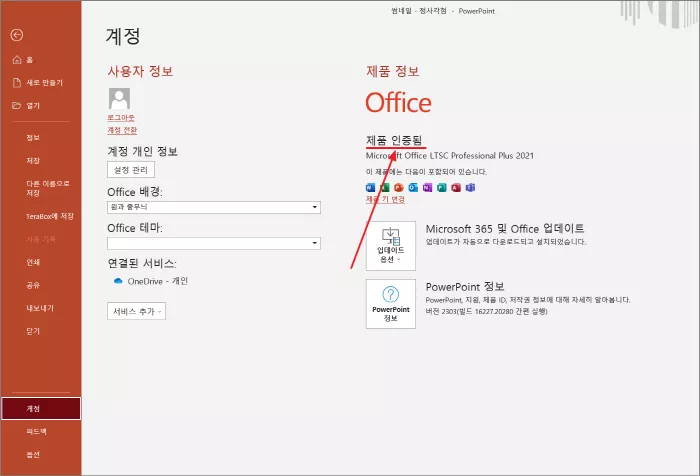Click the red Access app icon
The image size is (700, 476).
(x=456, y=188)
